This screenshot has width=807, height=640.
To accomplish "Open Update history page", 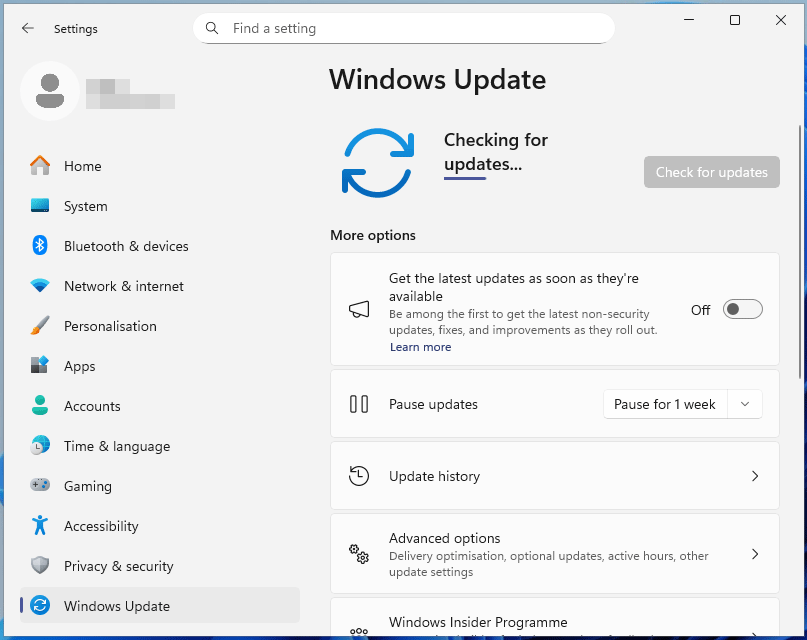I will point(555,476).
